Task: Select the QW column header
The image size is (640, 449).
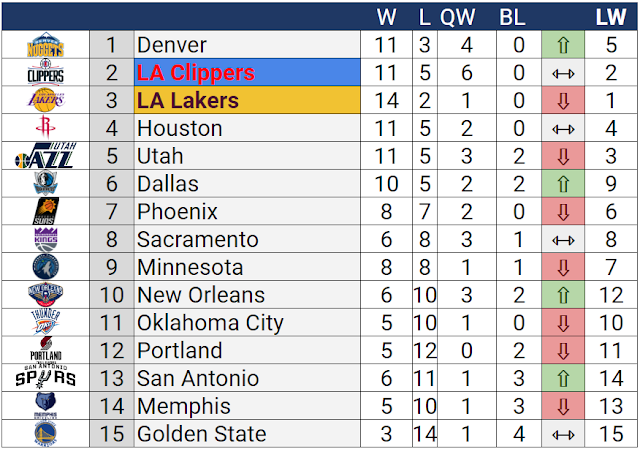Action: click(x=458, y=17)
